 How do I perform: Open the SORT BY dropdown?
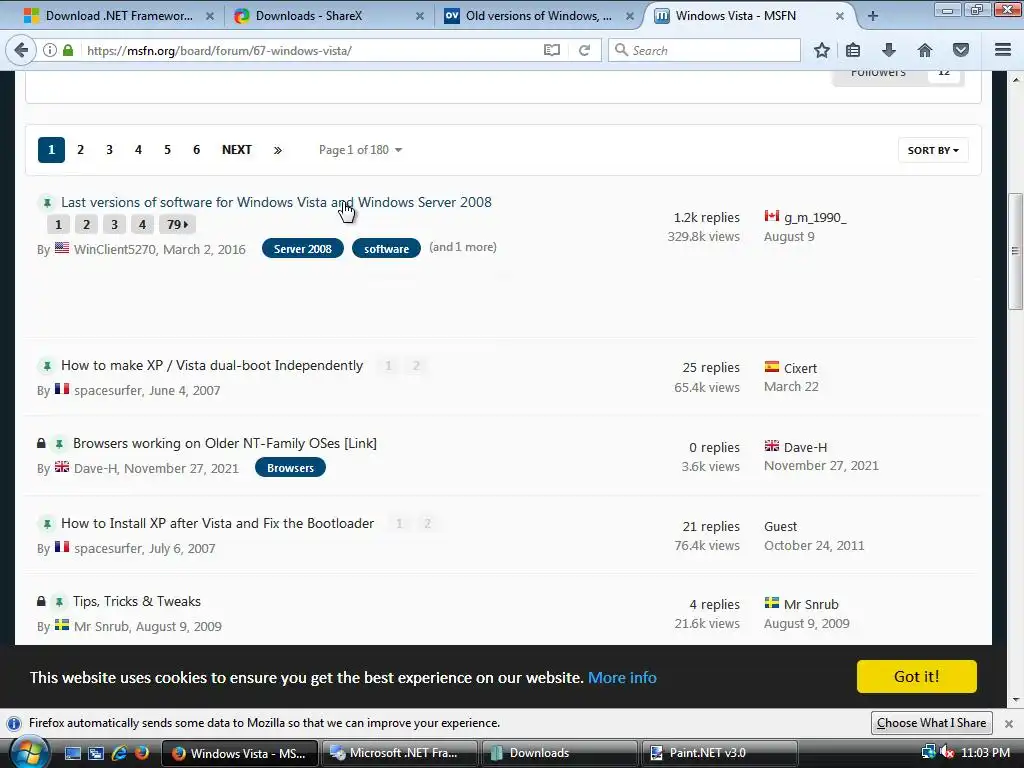click(933, 150)
